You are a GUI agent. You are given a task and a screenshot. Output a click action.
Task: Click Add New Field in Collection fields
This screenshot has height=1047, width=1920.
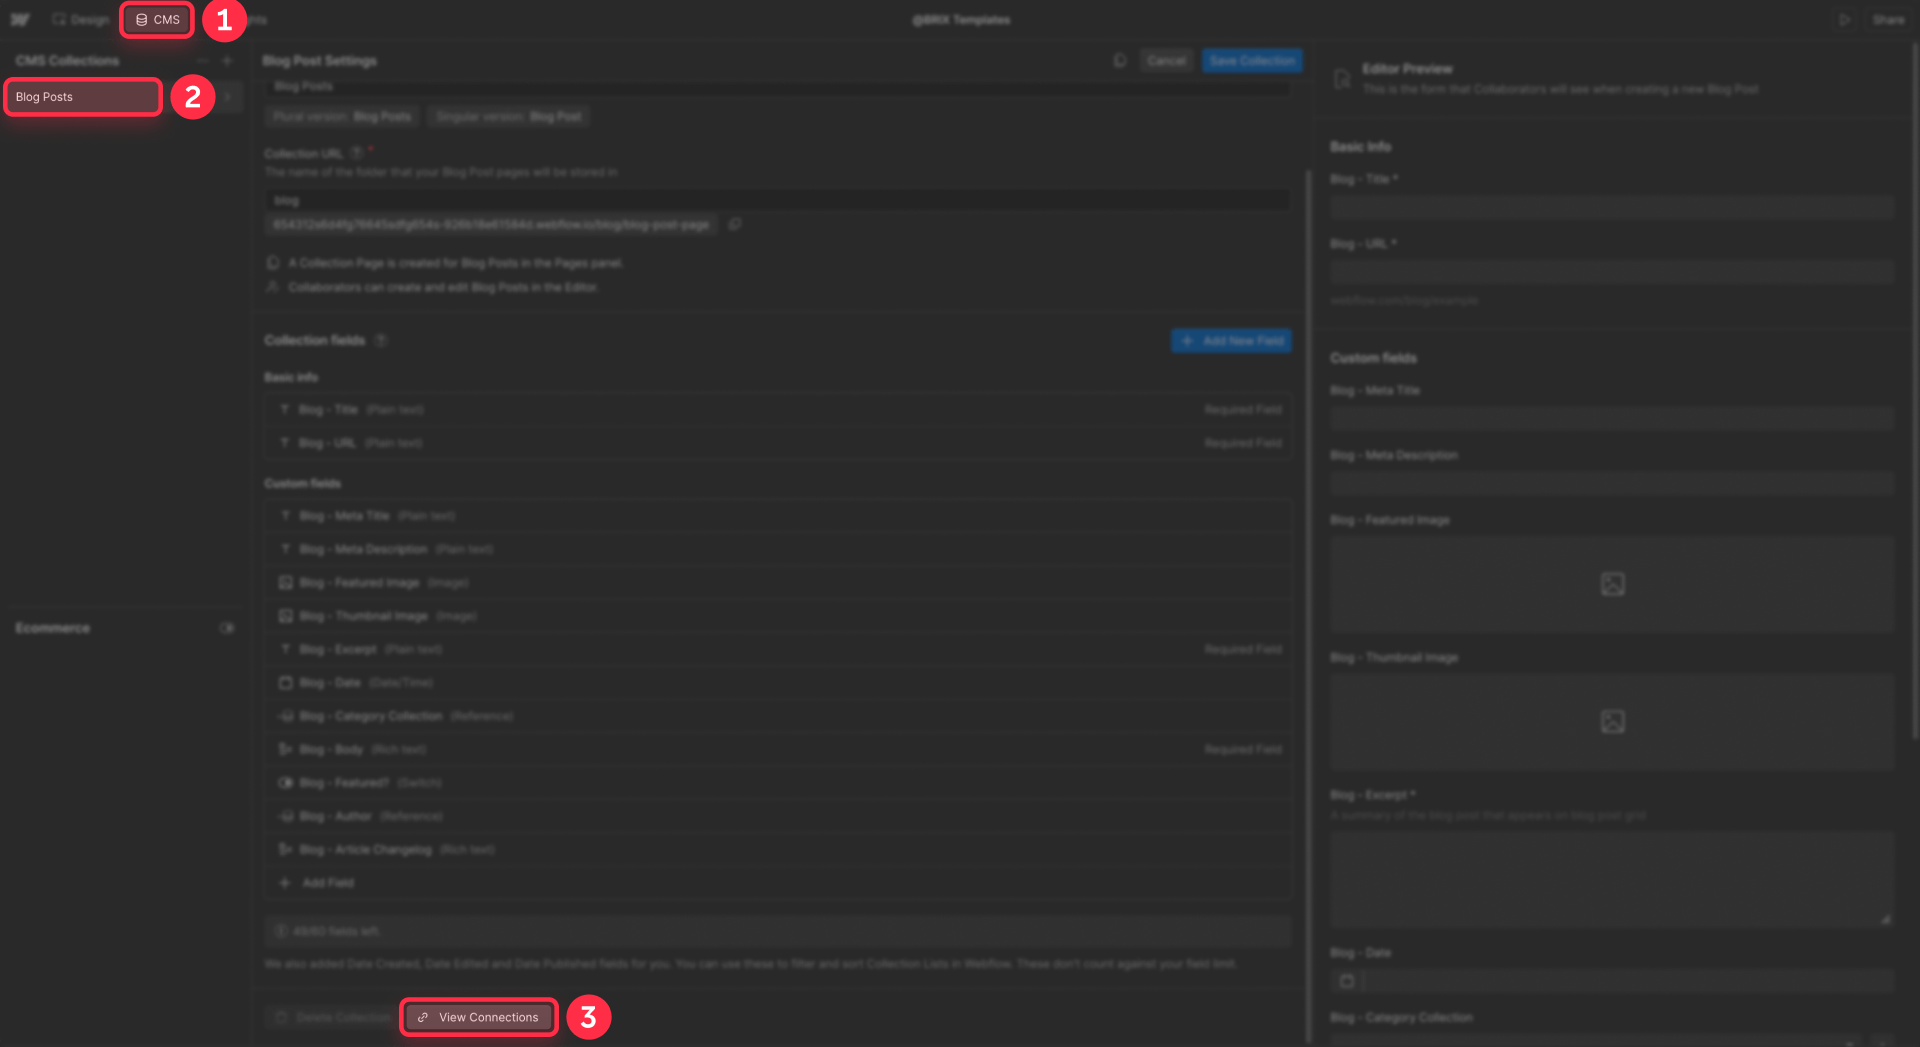[x=1230, y=340]
